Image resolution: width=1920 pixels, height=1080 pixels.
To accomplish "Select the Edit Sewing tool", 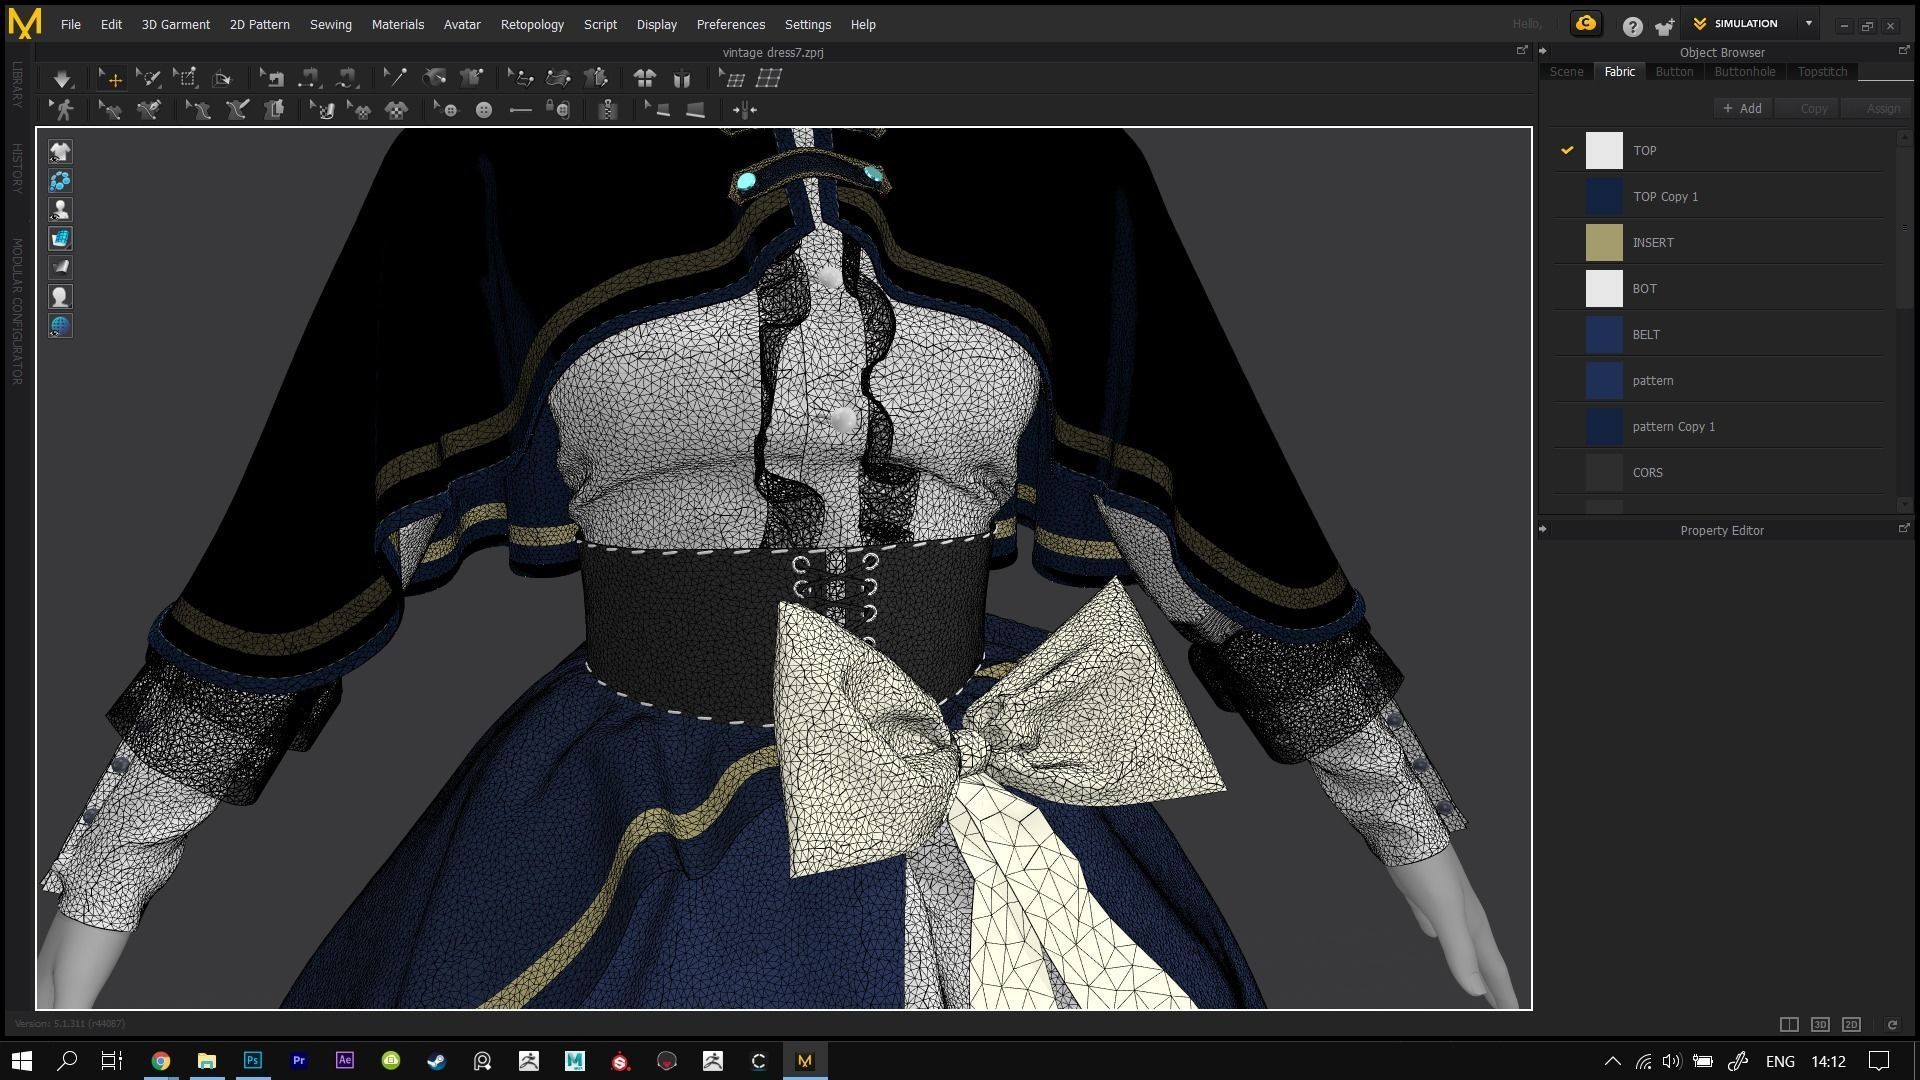I will (x=271, y=78).
